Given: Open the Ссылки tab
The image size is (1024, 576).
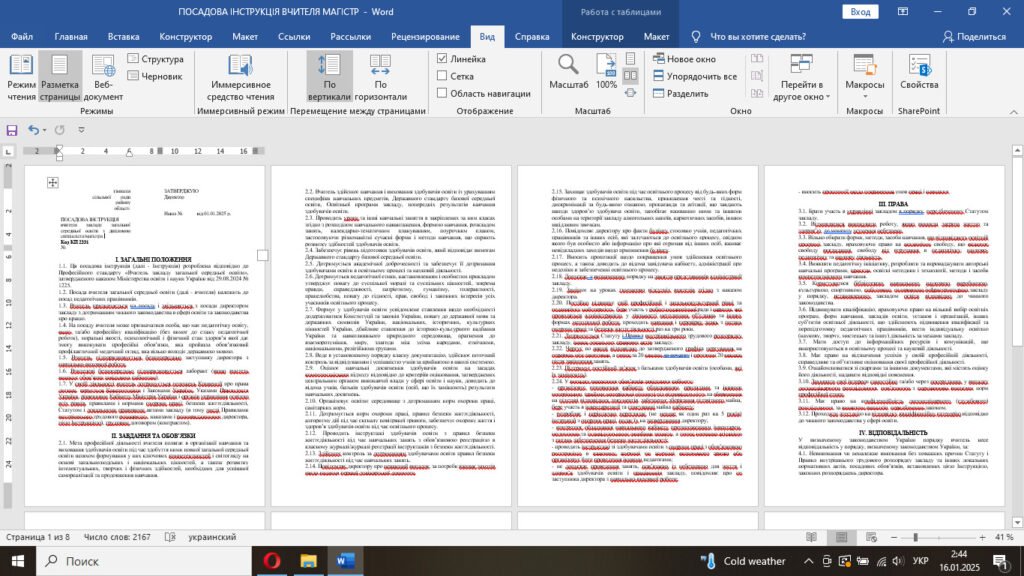Looking at the screenshot, I should [x=294, y=37].
